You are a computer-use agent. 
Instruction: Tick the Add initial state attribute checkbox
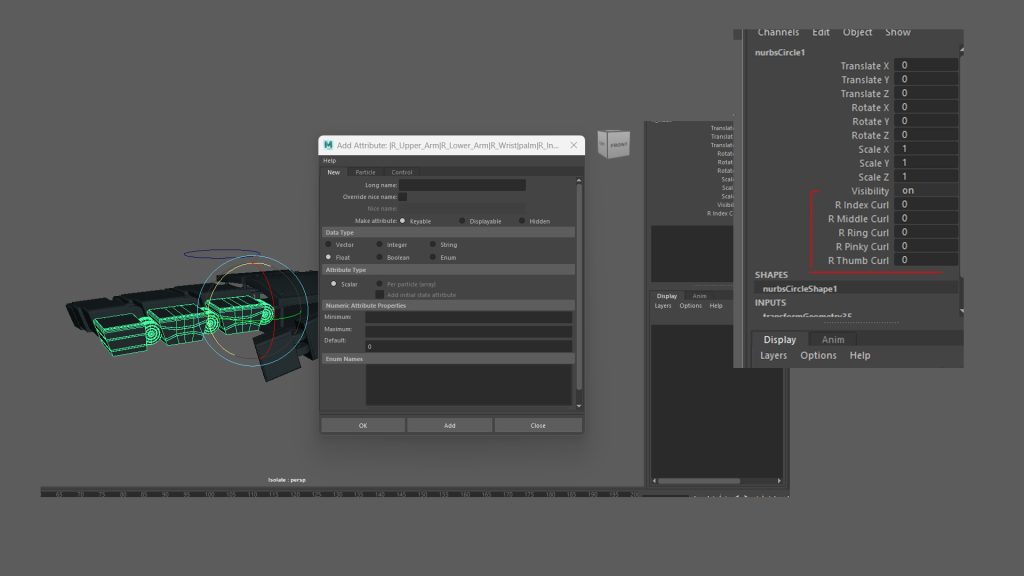(x=379, y=295)
